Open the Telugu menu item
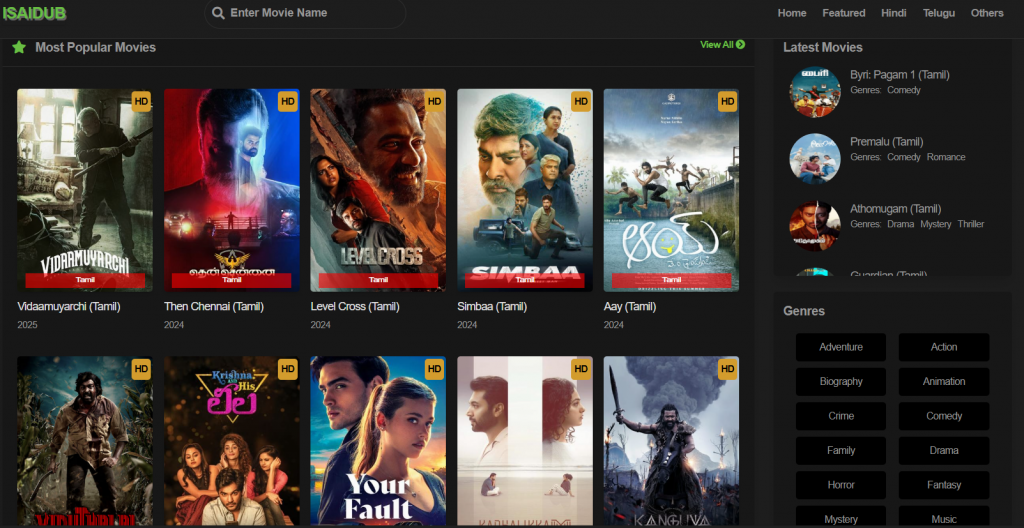1024x528 pixels. coord(938,13)
